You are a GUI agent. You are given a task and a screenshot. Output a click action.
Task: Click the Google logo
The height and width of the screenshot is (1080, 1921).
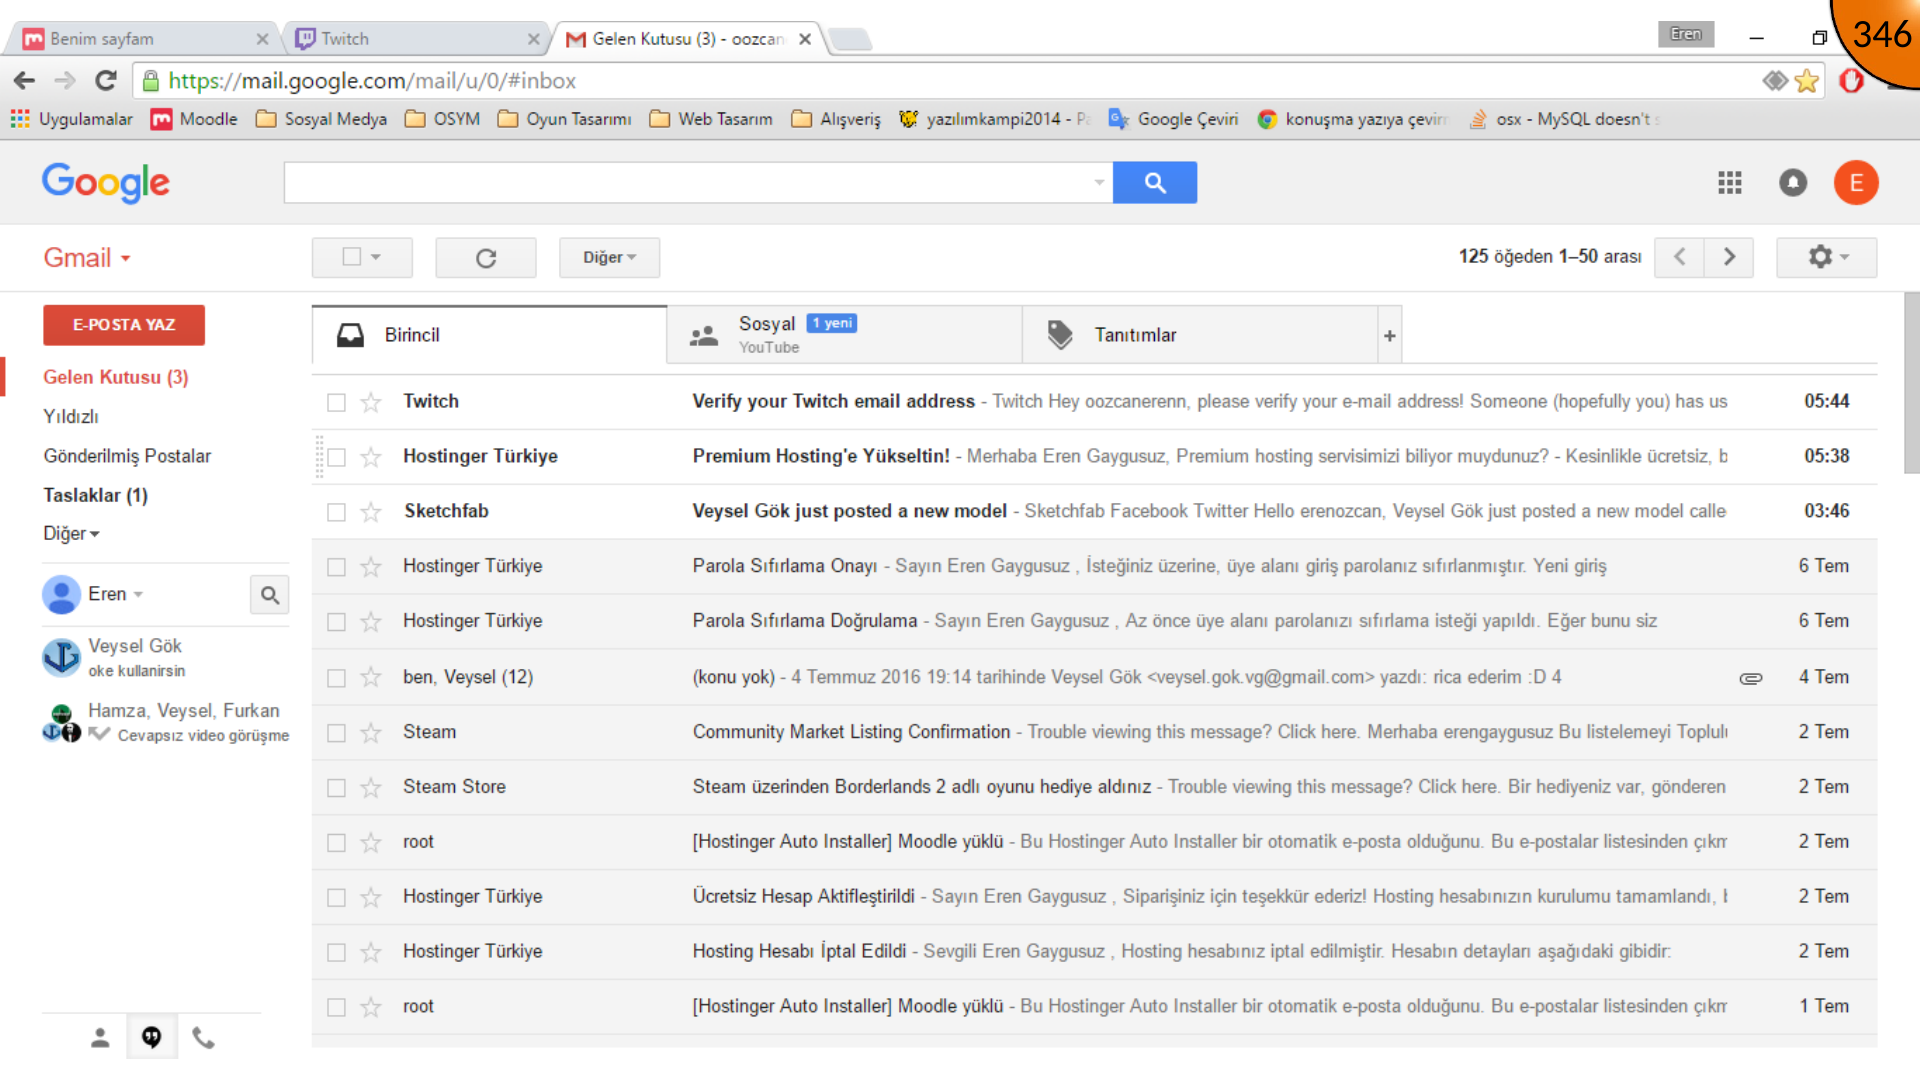(x=106, y=183)
